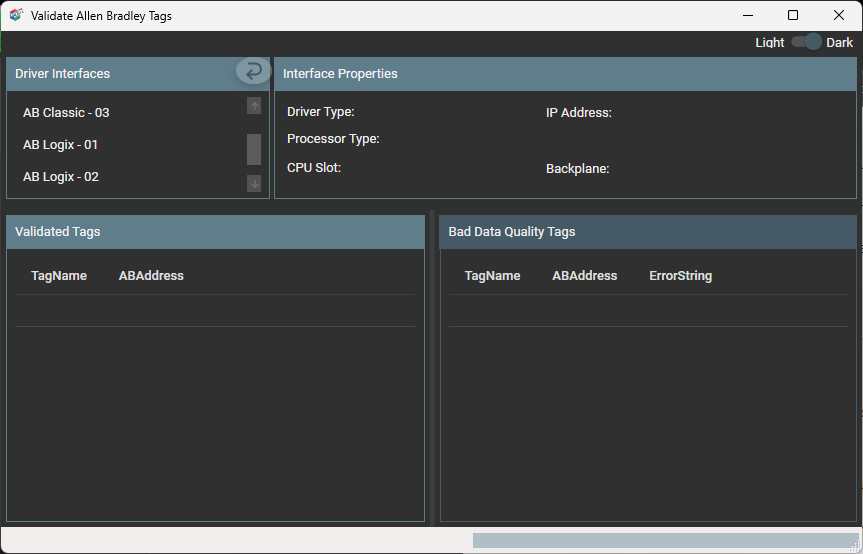863x554 pixels.
Task: Click the return arrow icon in Driver Interfaces
Action: point(253,71)
